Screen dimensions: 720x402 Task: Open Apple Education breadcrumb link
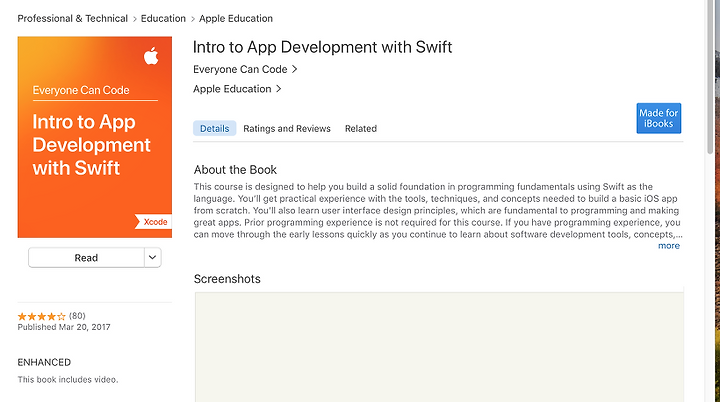(x=236, y=18)
